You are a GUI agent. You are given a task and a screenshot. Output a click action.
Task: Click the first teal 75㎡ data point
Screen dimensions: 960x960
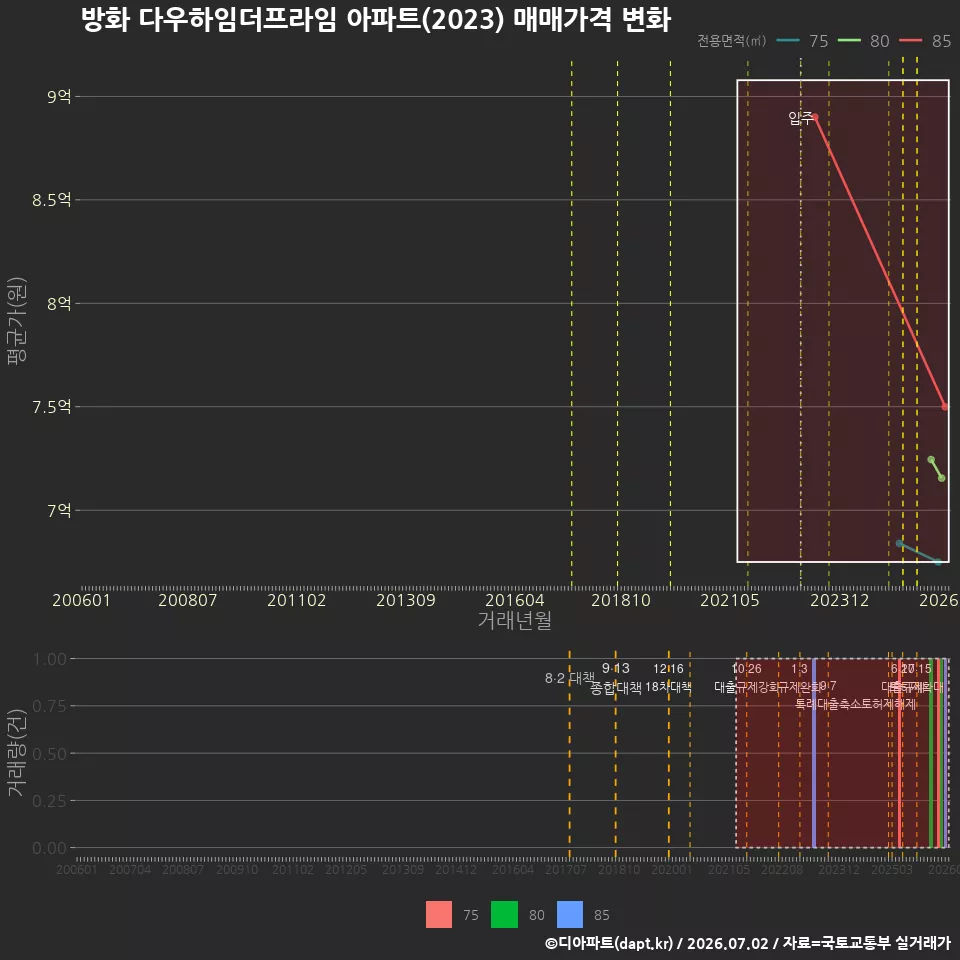(899, 544)
